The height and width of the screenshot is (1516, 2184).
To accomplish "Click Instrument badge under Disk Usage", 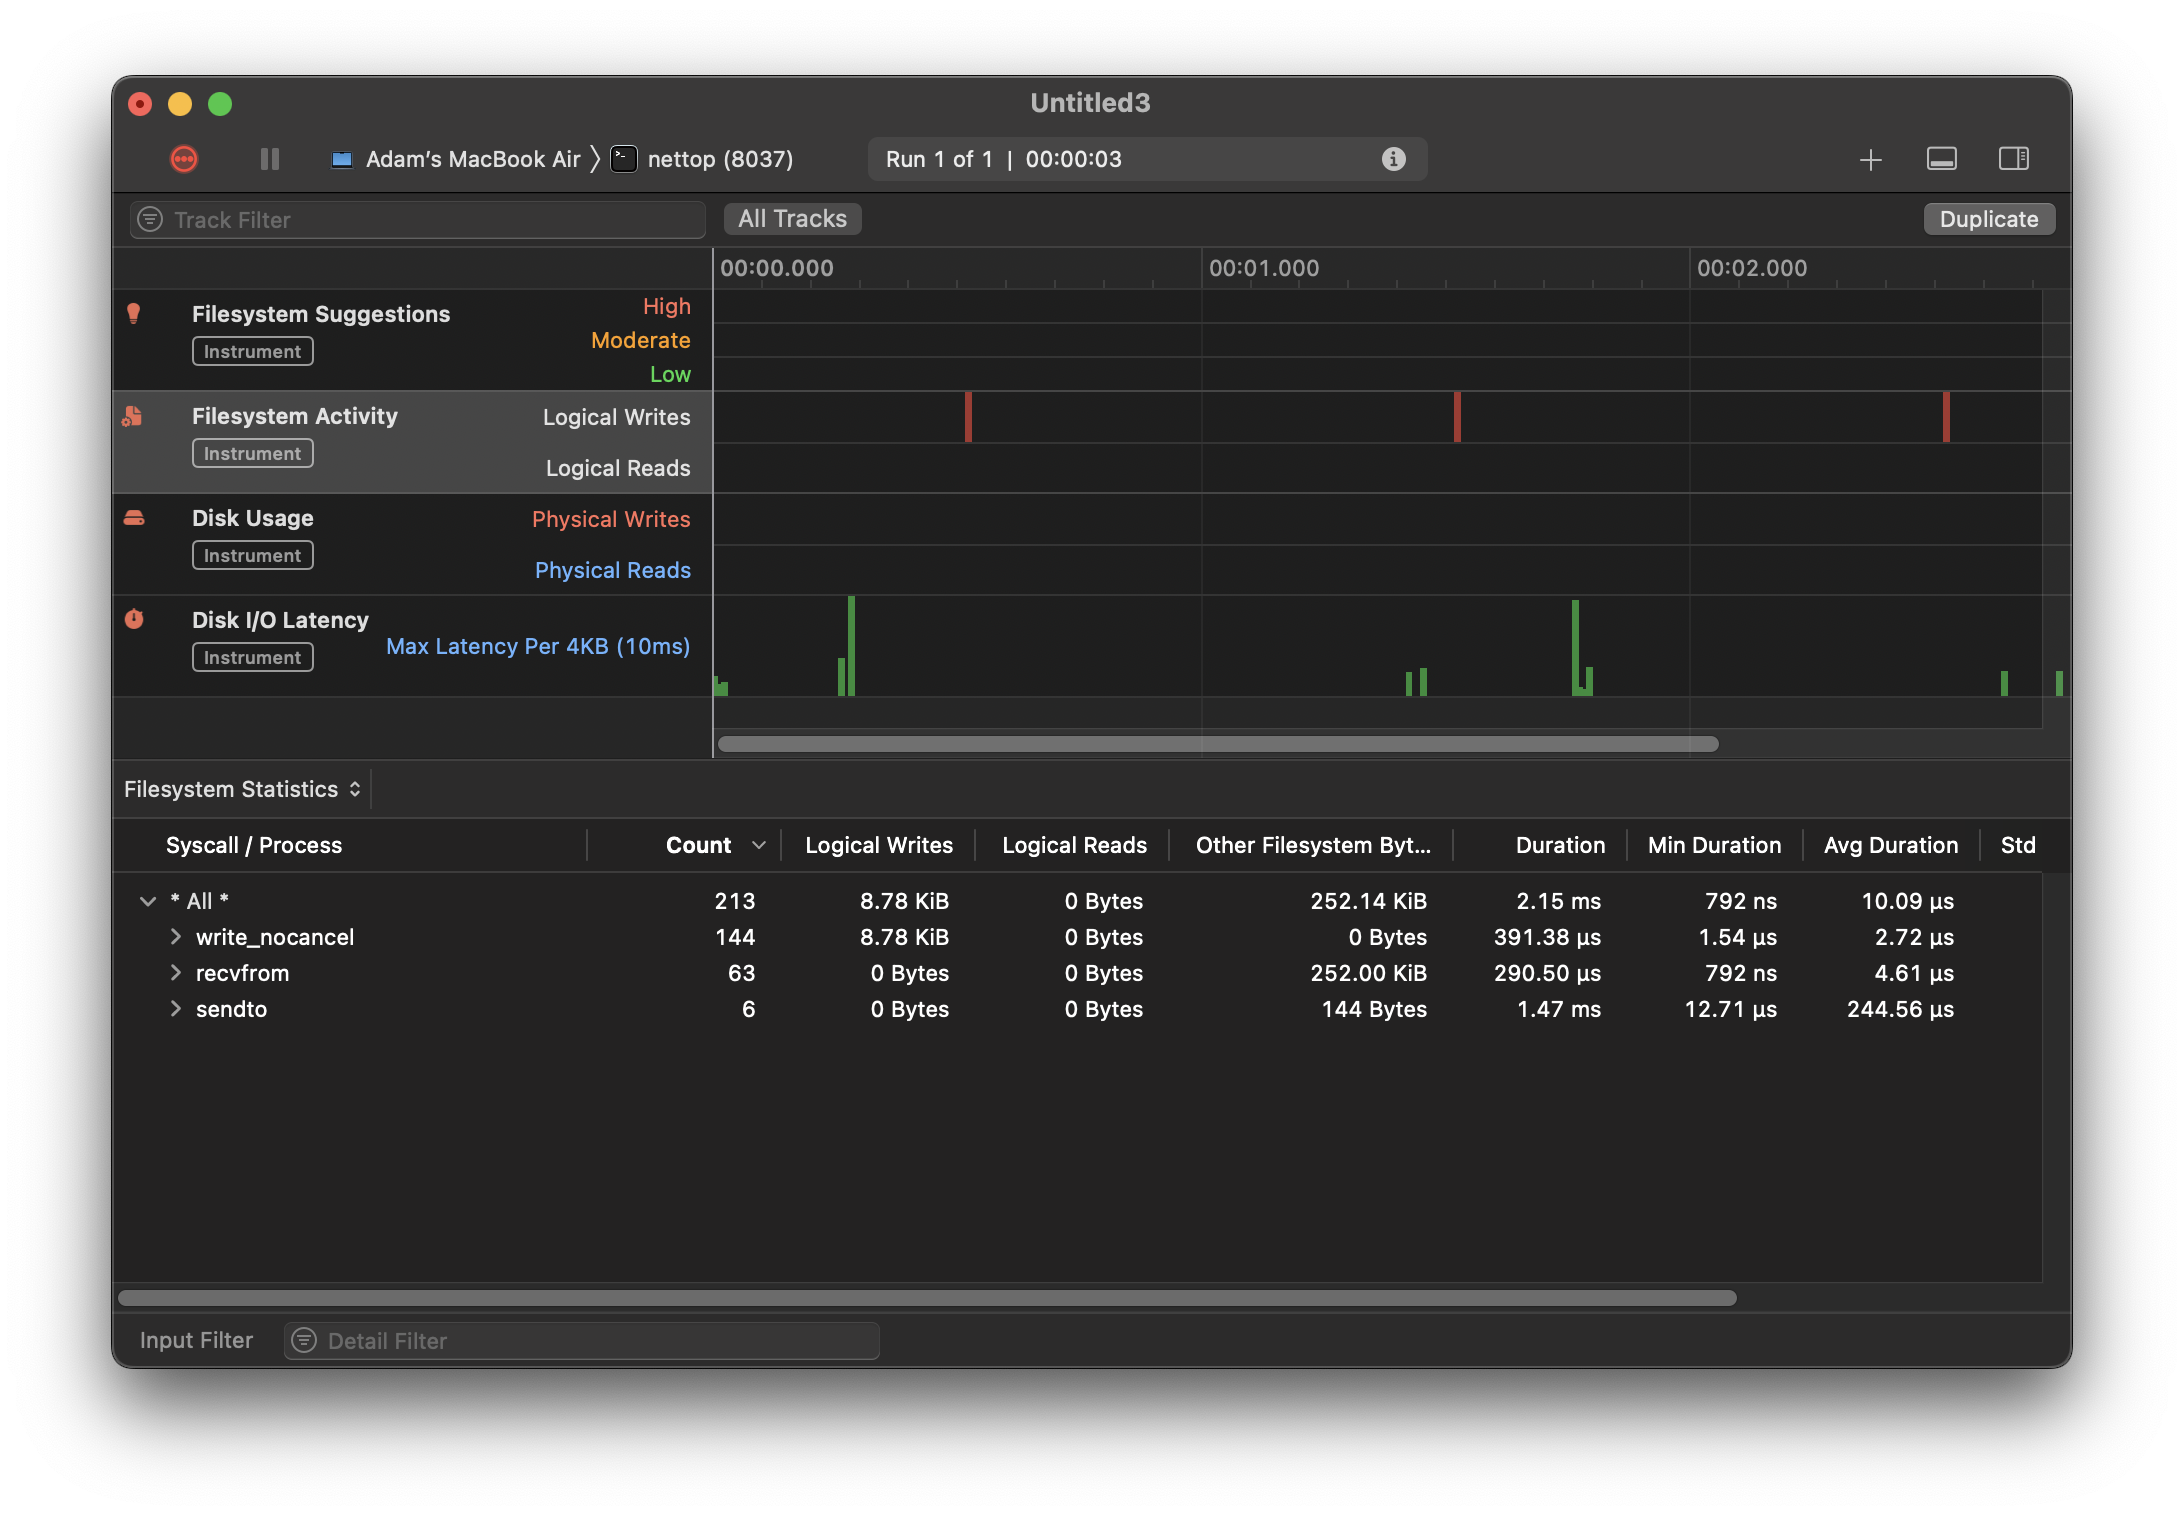I will [253, 555].
